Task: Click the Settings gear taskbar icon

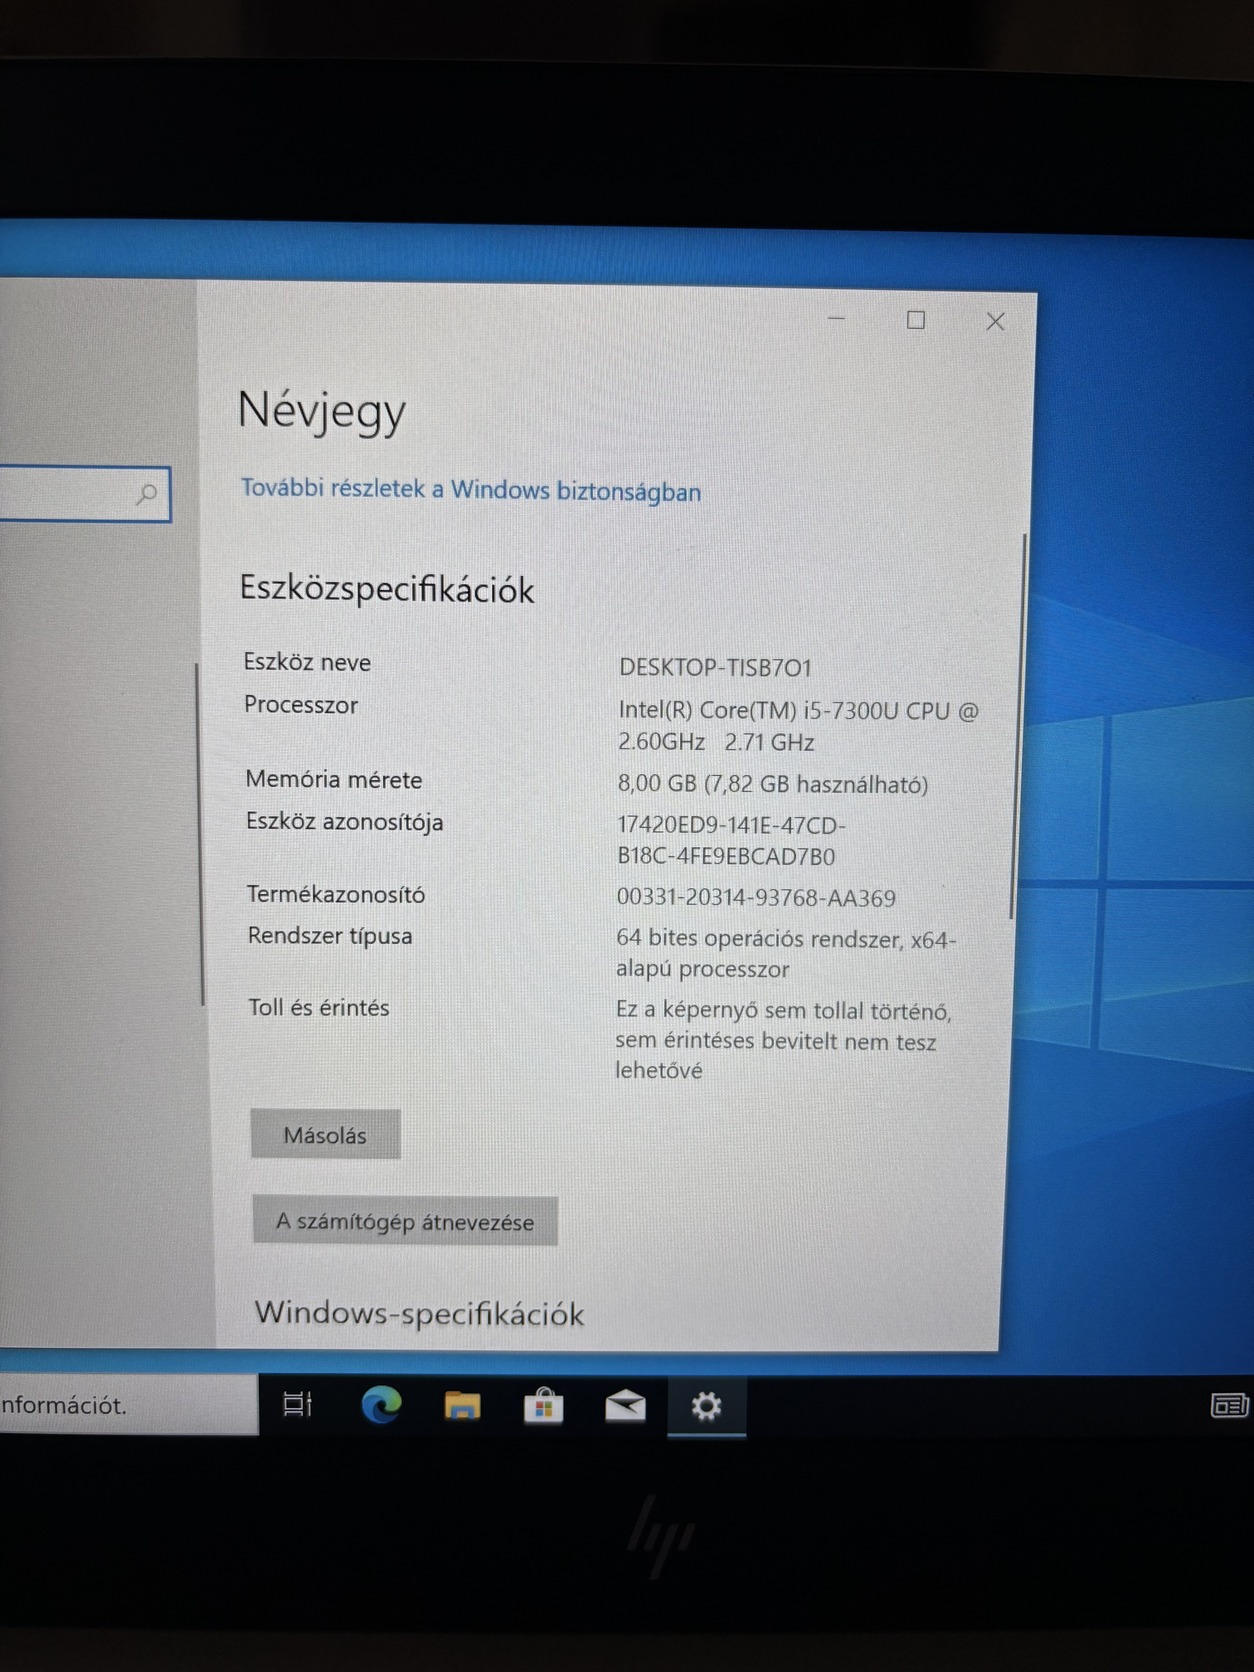Action: click(706, 1407)
